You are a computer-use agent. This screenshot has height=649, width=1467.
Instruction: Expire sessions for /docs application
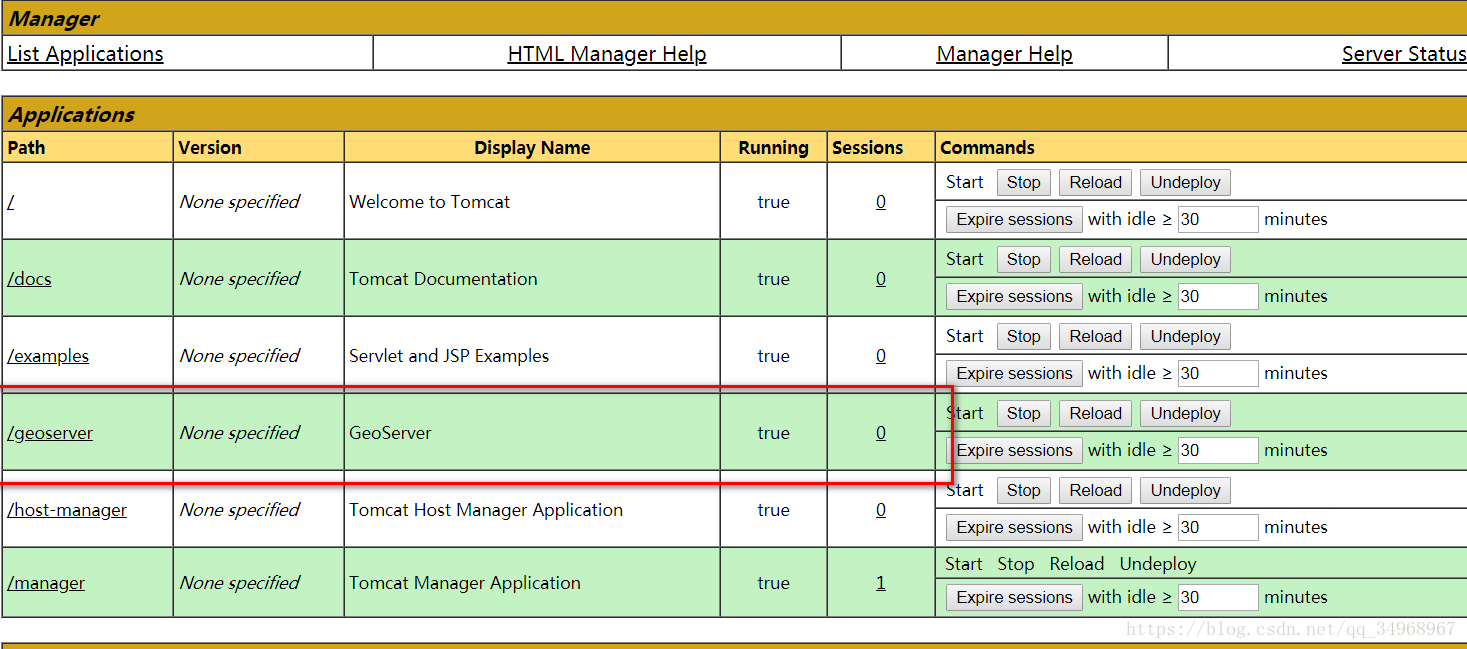coord(1014,296)
